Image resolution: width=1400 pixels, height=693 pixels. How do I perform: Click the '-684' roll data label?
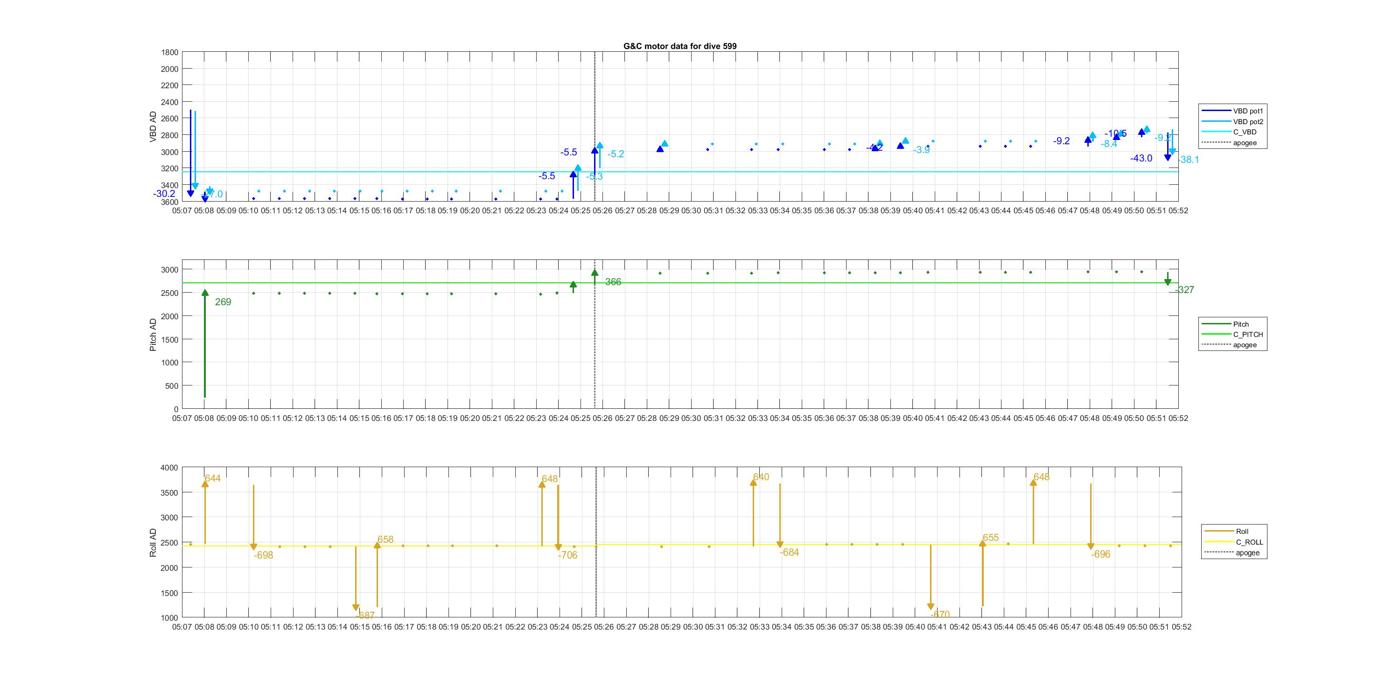pyautogui.click(x=790, y=553)
